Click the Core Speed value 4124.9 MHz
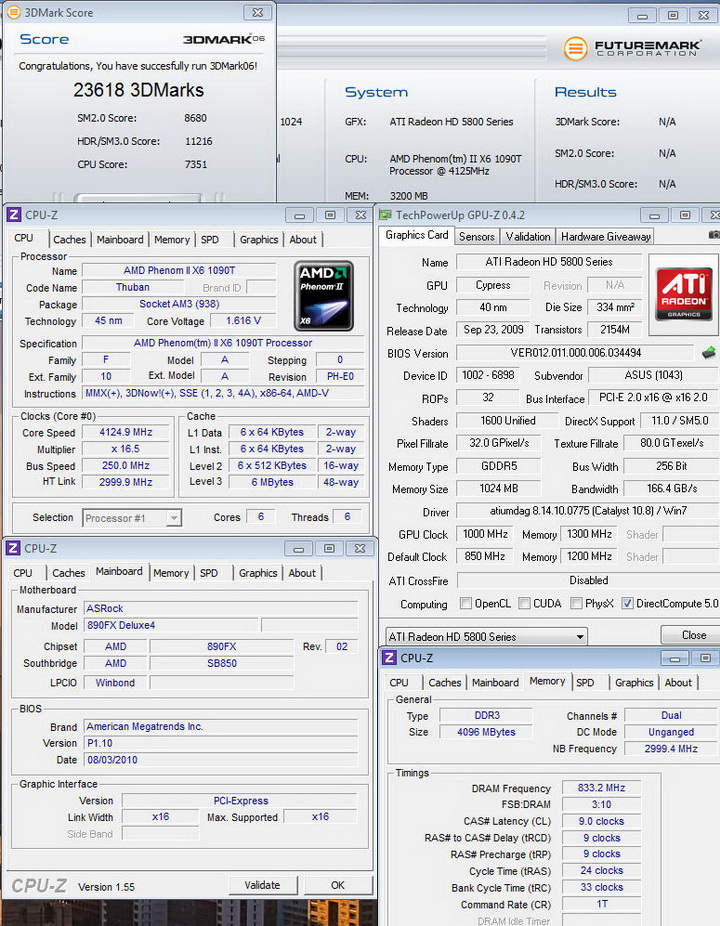This screenshot has height=926, width=720. coord(126,432)
